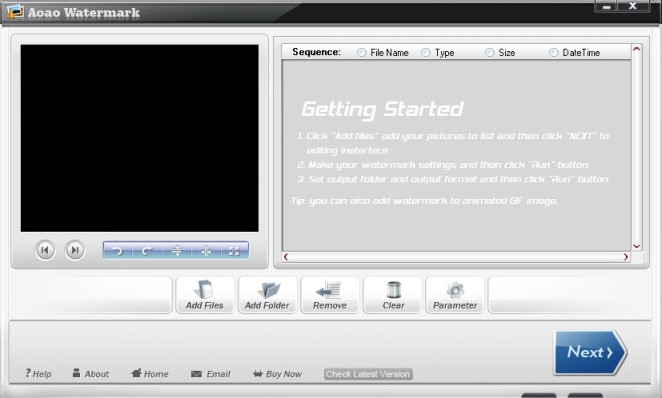Click the horizontal scroll-right arrow

click(626, 257)
